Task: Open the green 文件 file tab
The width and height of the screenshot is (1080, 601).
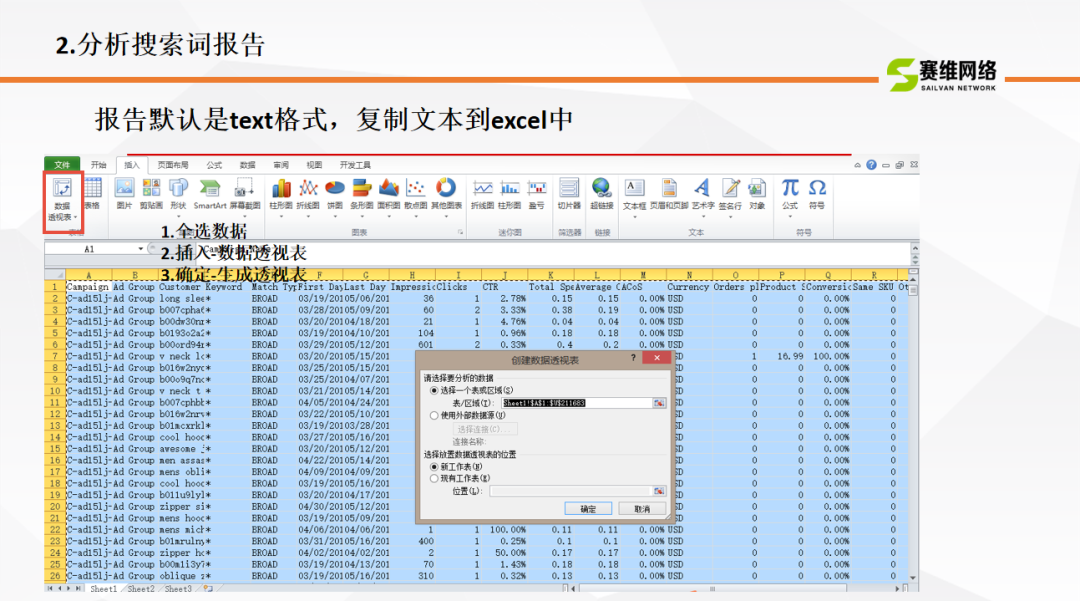Action: pos(62,165)
